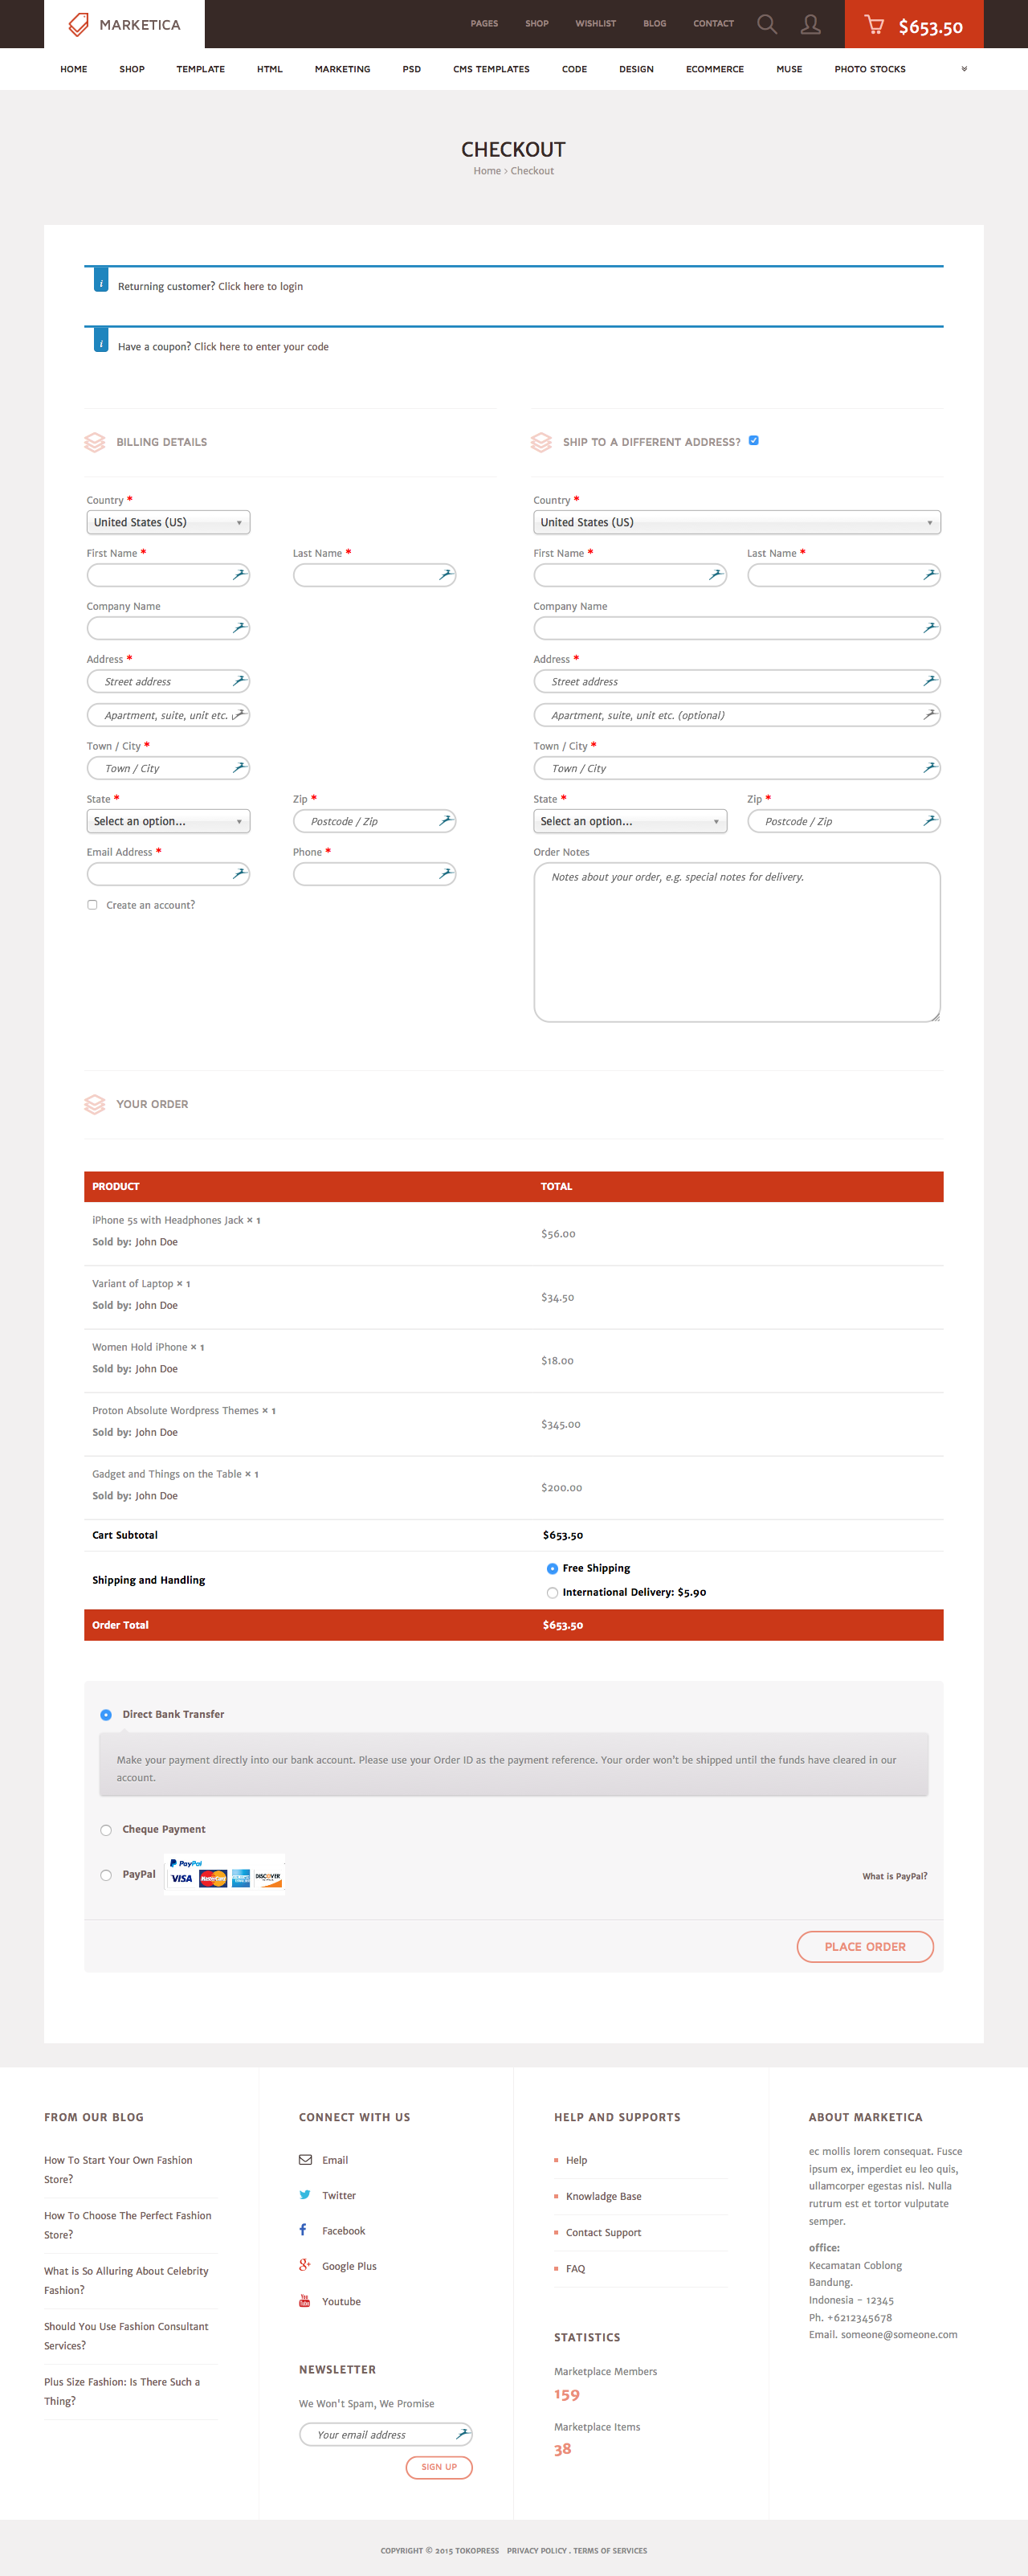Click the Twitter bird icon in footer

coord(305,2195)
